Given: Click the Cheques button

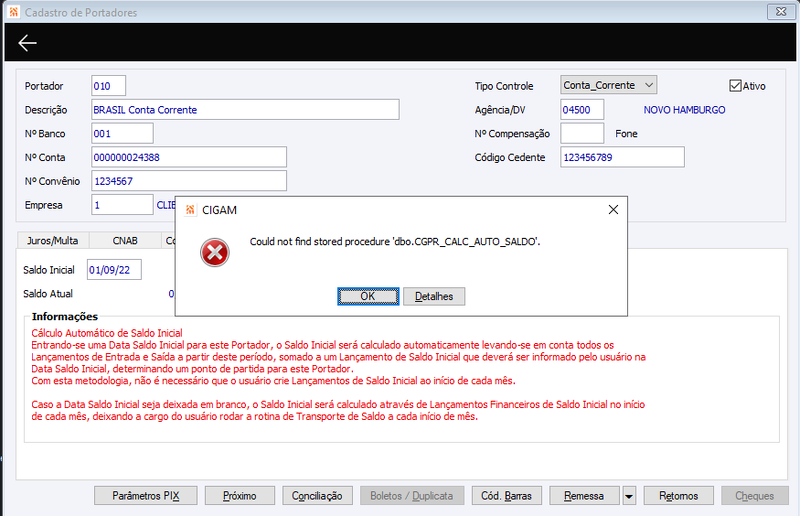Looking at the screenshot, I should point(755,496).
